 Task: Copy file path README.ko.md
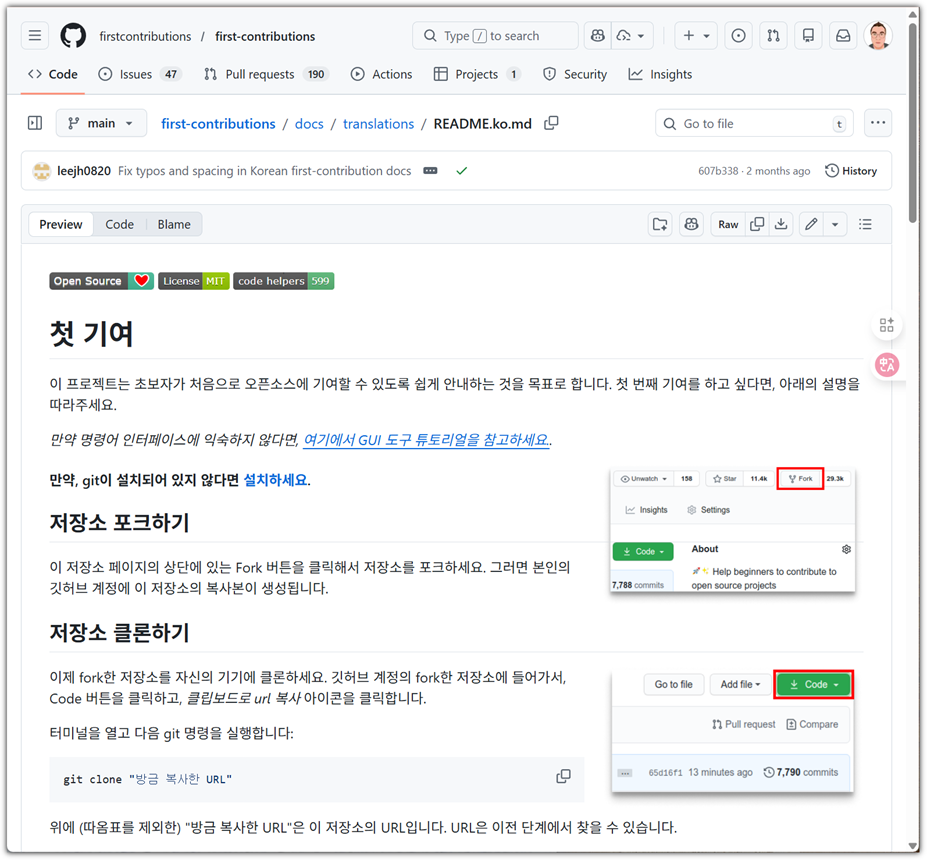pos(551,123)
